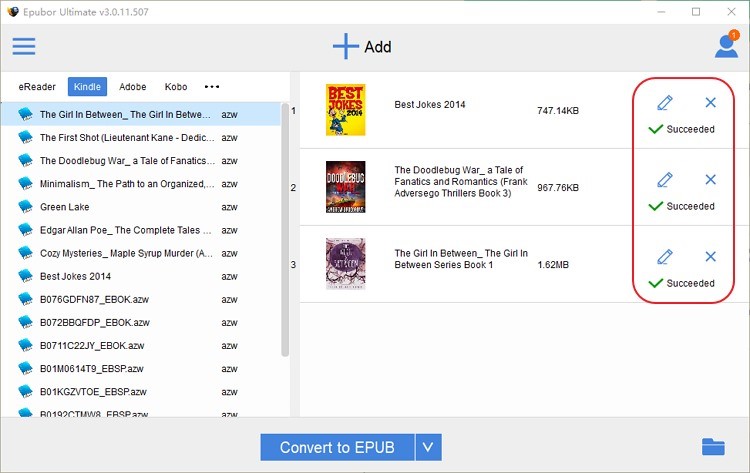Open the output folder icon
The image size is (750, 473).
[x=713, y=447]
